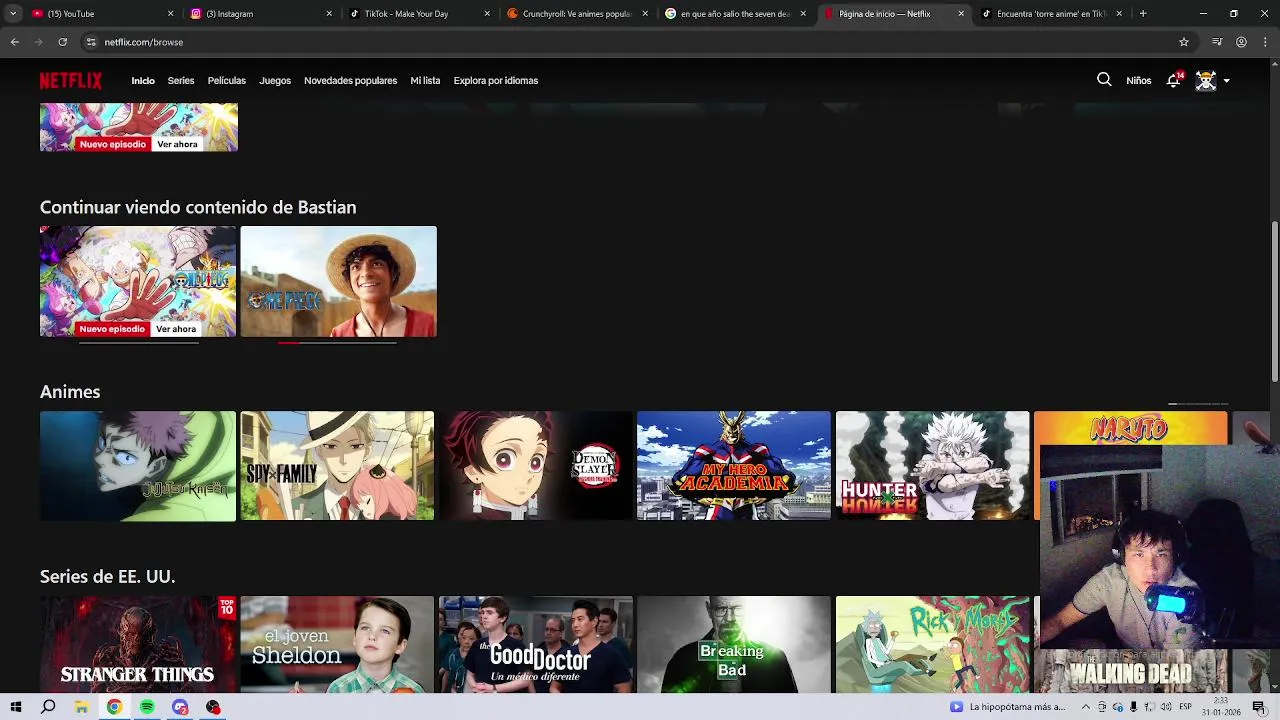Open the volume icon in system tray
The image size is (1280, 720).
point(1166,707)
